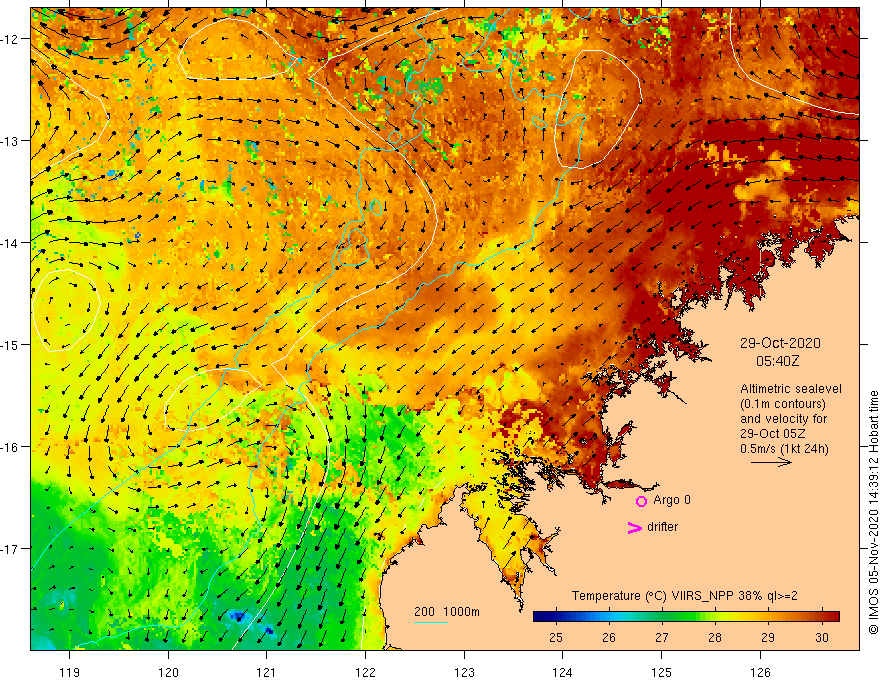Click longitude axis label 123
Image resolution: width=880 pixels, height=680 pixels.
[x=464, y=672]
